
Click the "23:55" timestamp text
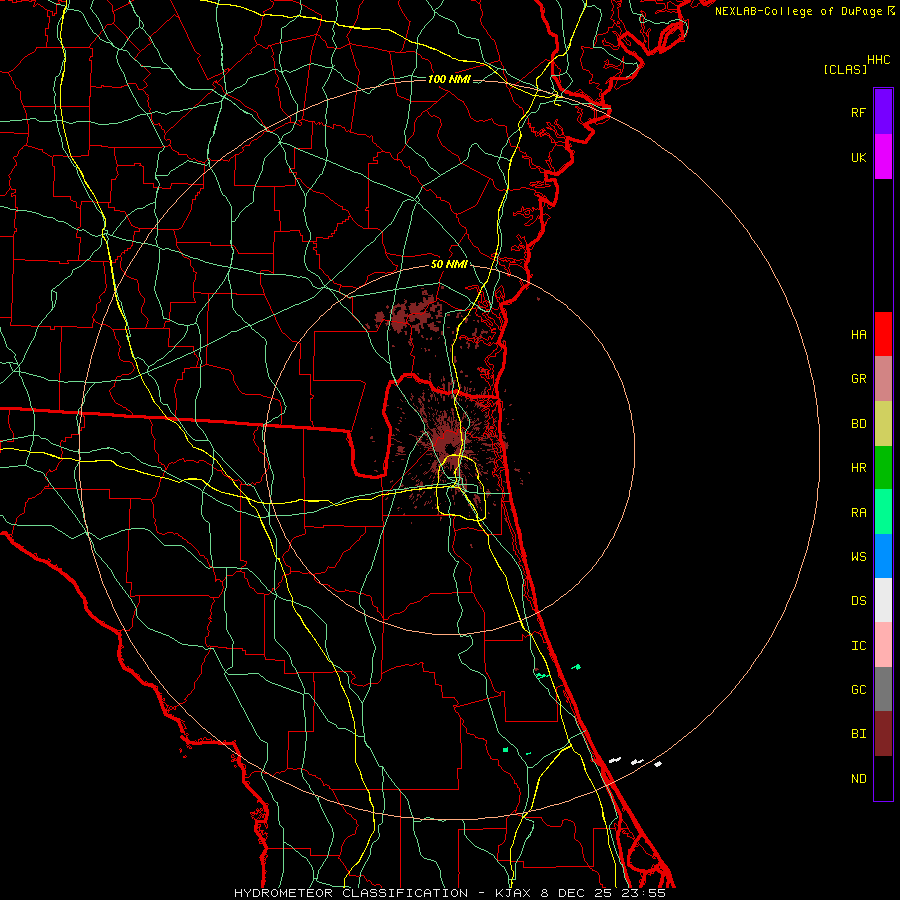642,893
